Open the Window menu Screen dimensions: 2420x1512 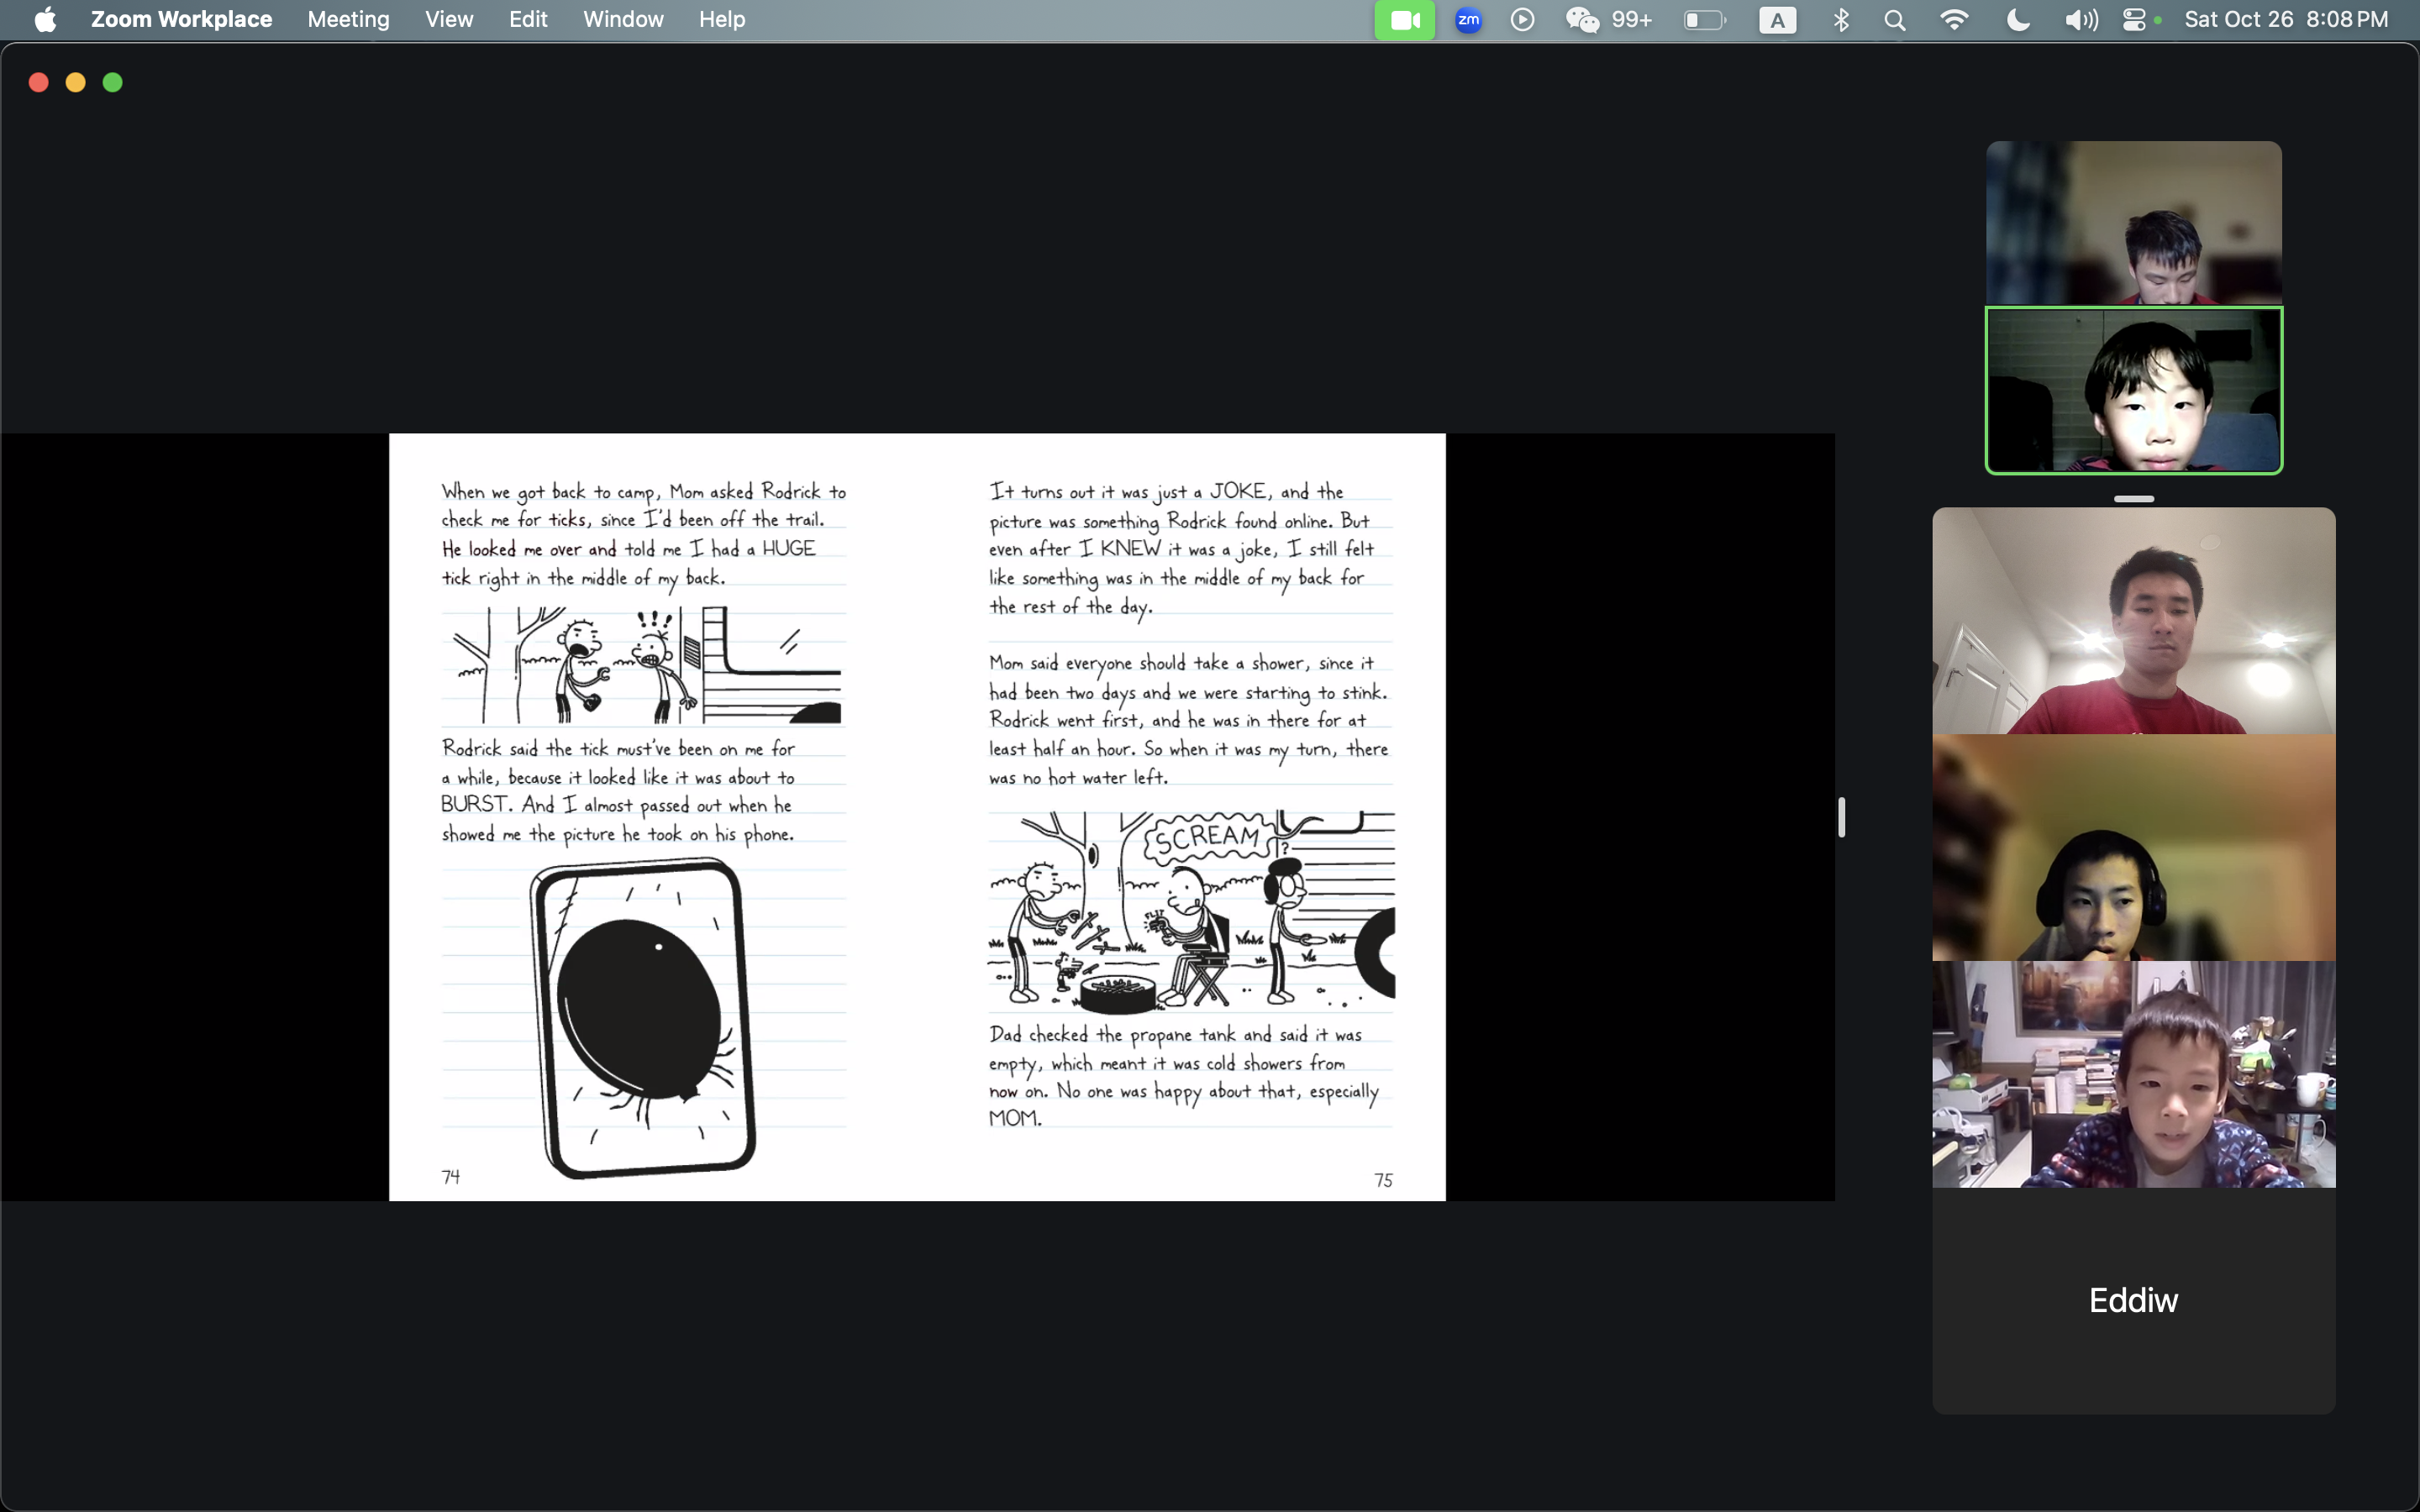coord(623,20)
